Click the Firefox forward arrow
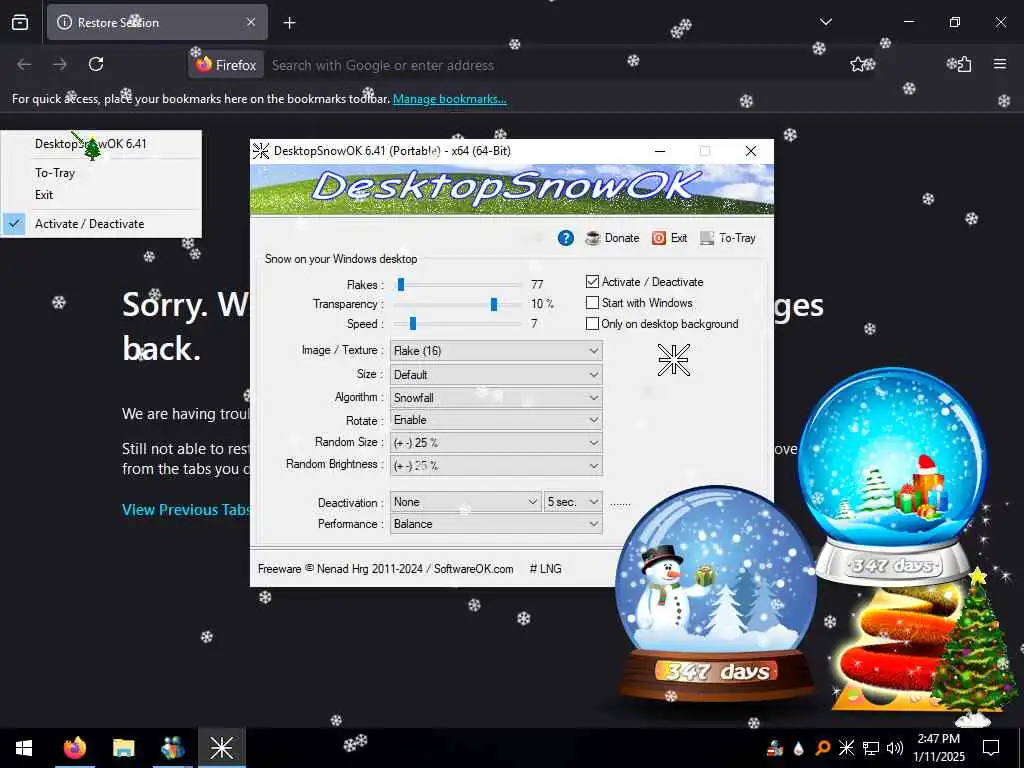Image resolution: width=1024 pixels, height=768 pixels. (x=60, y=64)
